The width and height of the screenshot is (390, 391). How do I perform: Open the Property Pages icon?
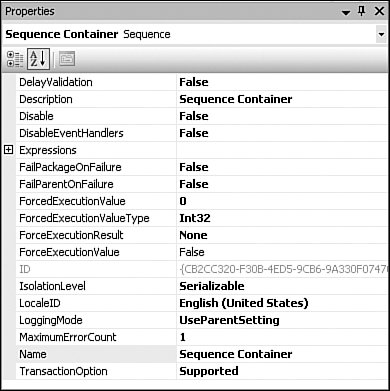(x=67, y=59)
